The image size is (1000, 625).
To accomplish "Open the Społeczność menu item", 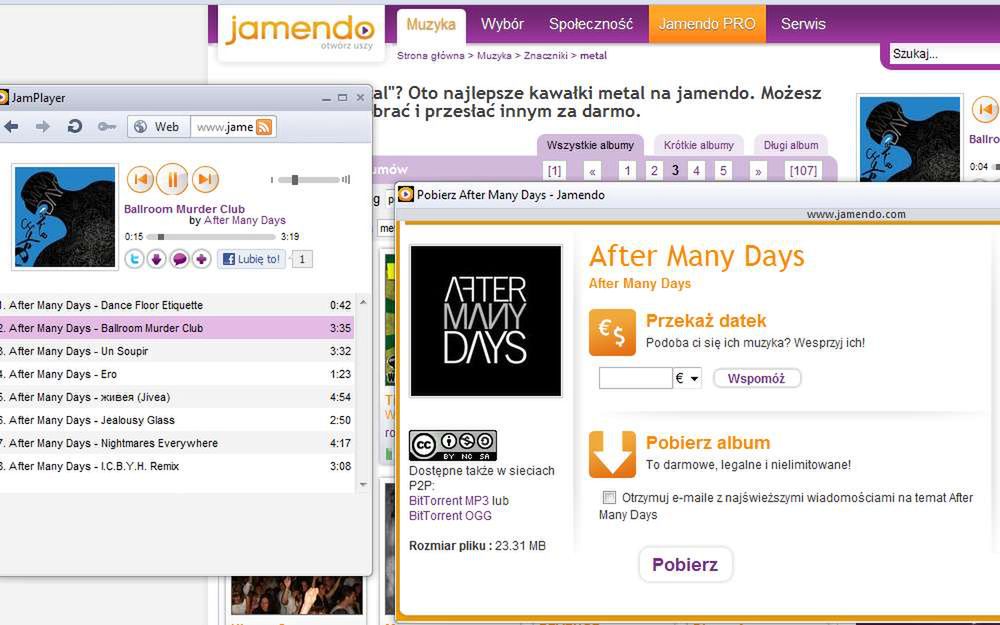I will (x=591, y=24).
